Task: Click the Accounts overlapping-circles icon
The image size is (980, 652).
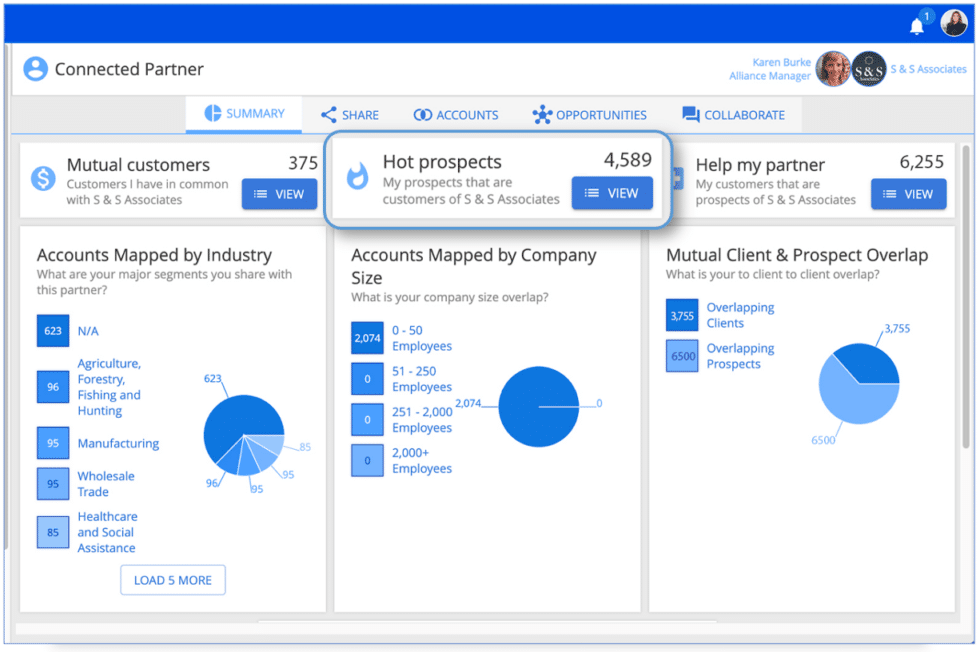Action: tap(422, 114)
